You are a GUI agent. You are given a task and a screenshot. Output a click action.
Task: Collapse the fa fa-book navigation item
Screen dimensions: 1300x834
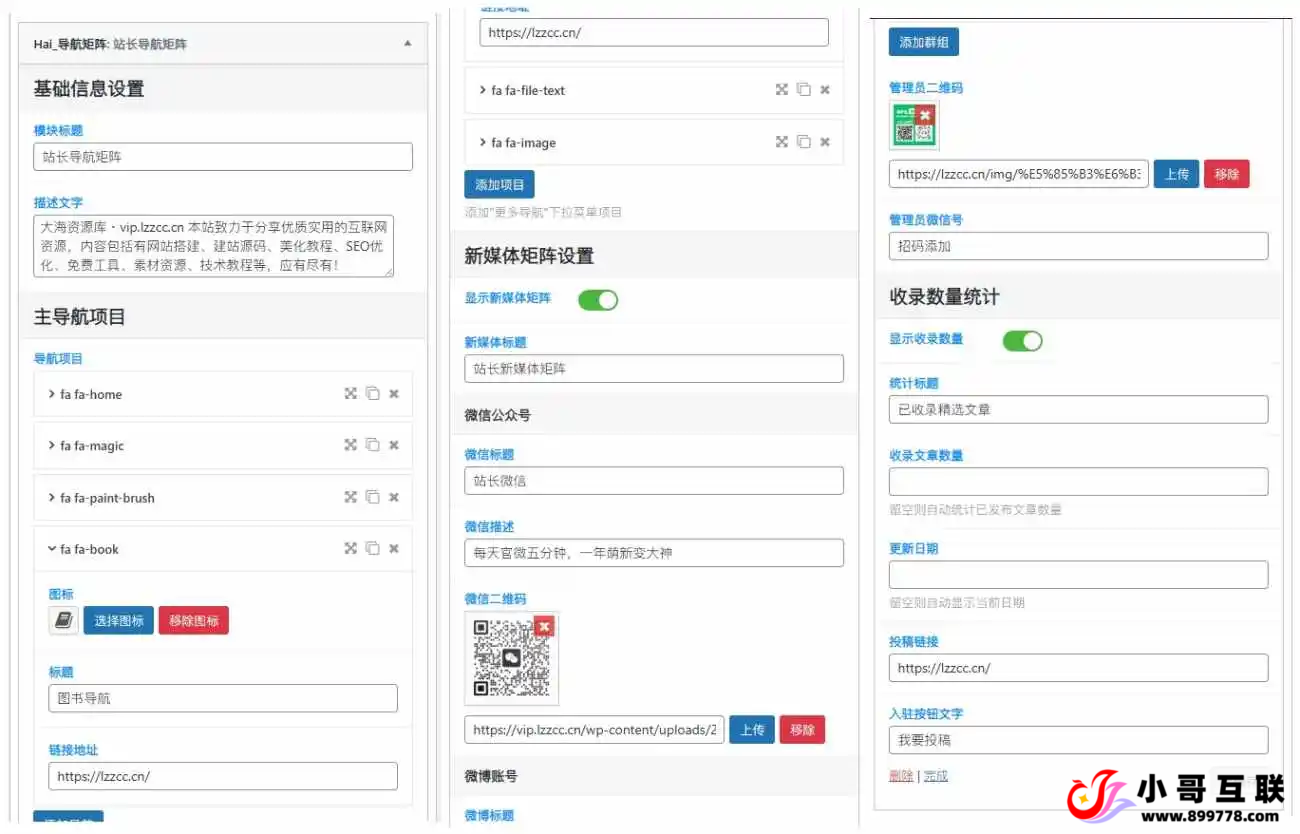pyautogui.click(x=52, y=549)
